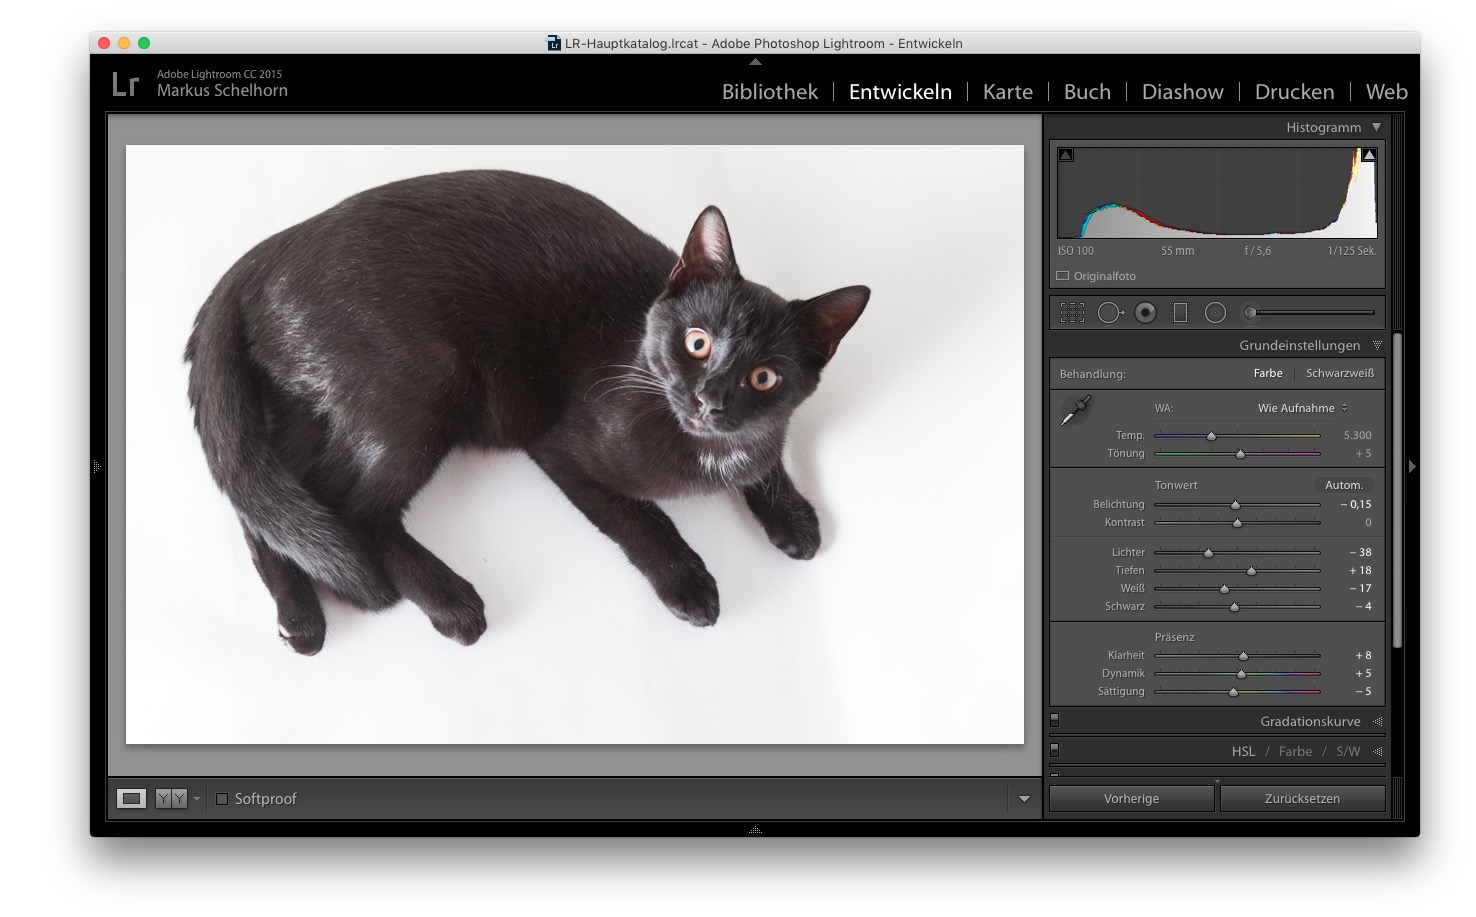Switch to Loupe single view mode
Viewport: 1476px width, 917px height.
click(x=131, y=798)
